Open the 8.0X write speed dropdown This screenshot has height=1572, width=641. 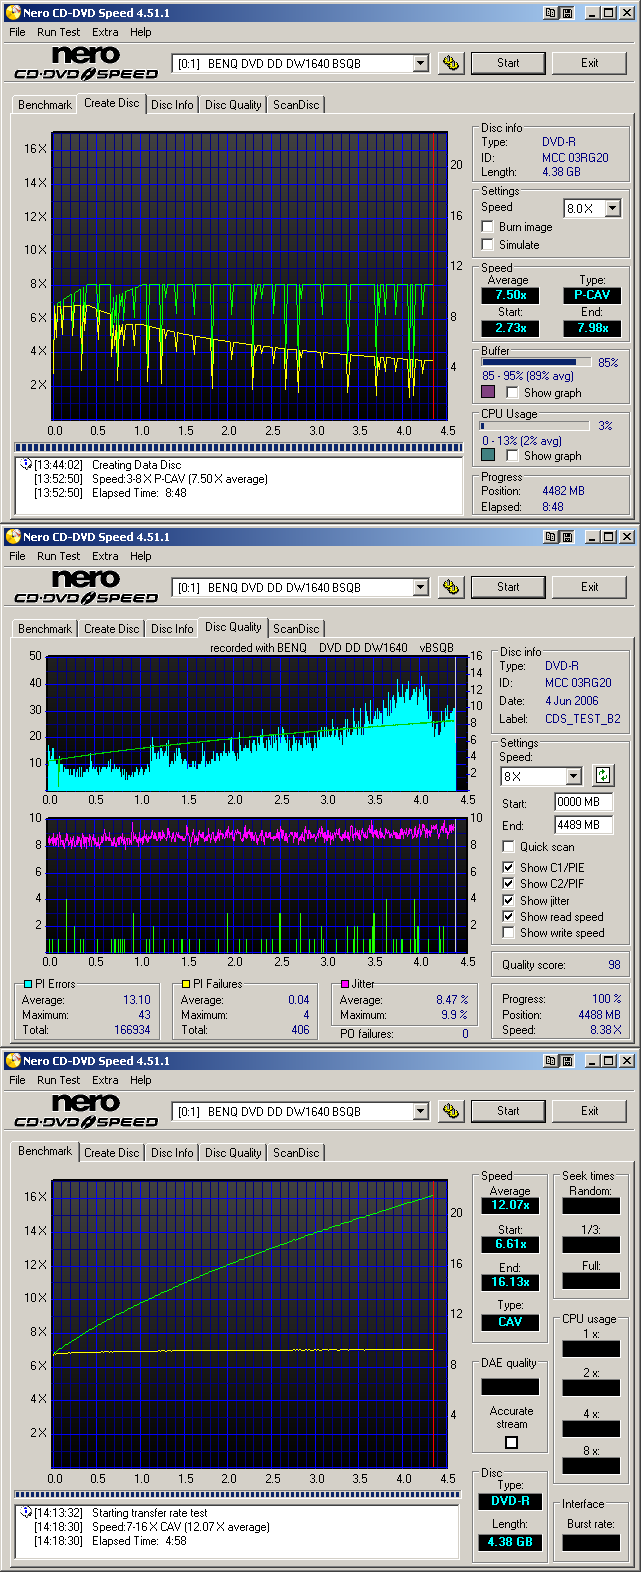[612, 208]
